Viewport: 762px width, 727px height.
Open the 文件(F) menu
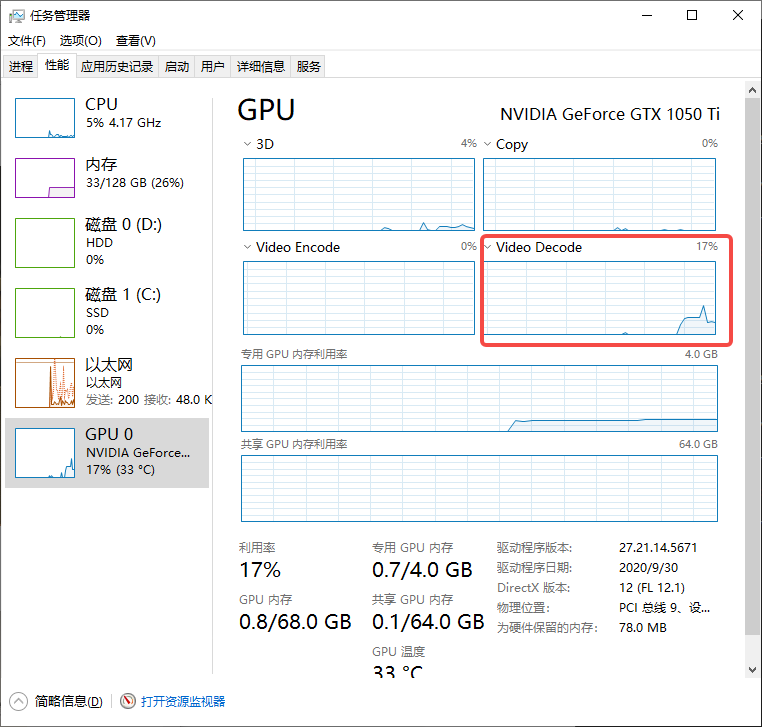point(27,41)
